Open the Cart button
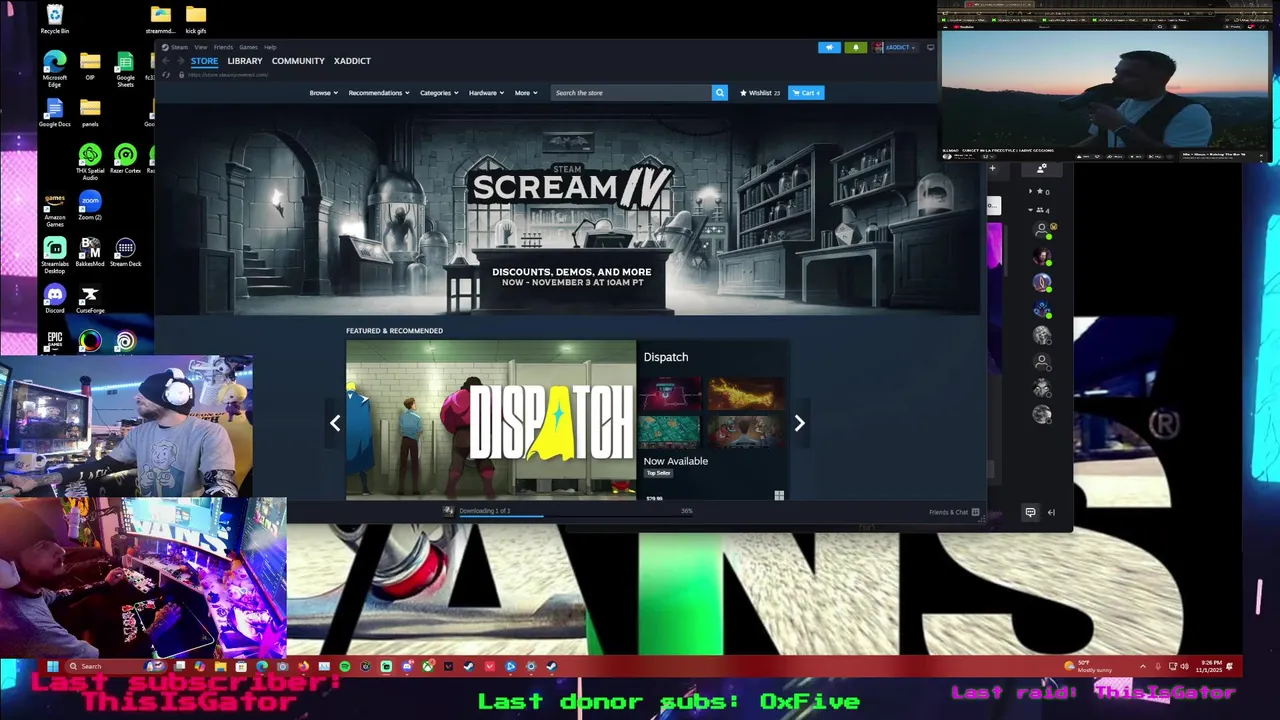Image resolution: width=1280 pixels, height=720 pixels. (x=806, y=93)
